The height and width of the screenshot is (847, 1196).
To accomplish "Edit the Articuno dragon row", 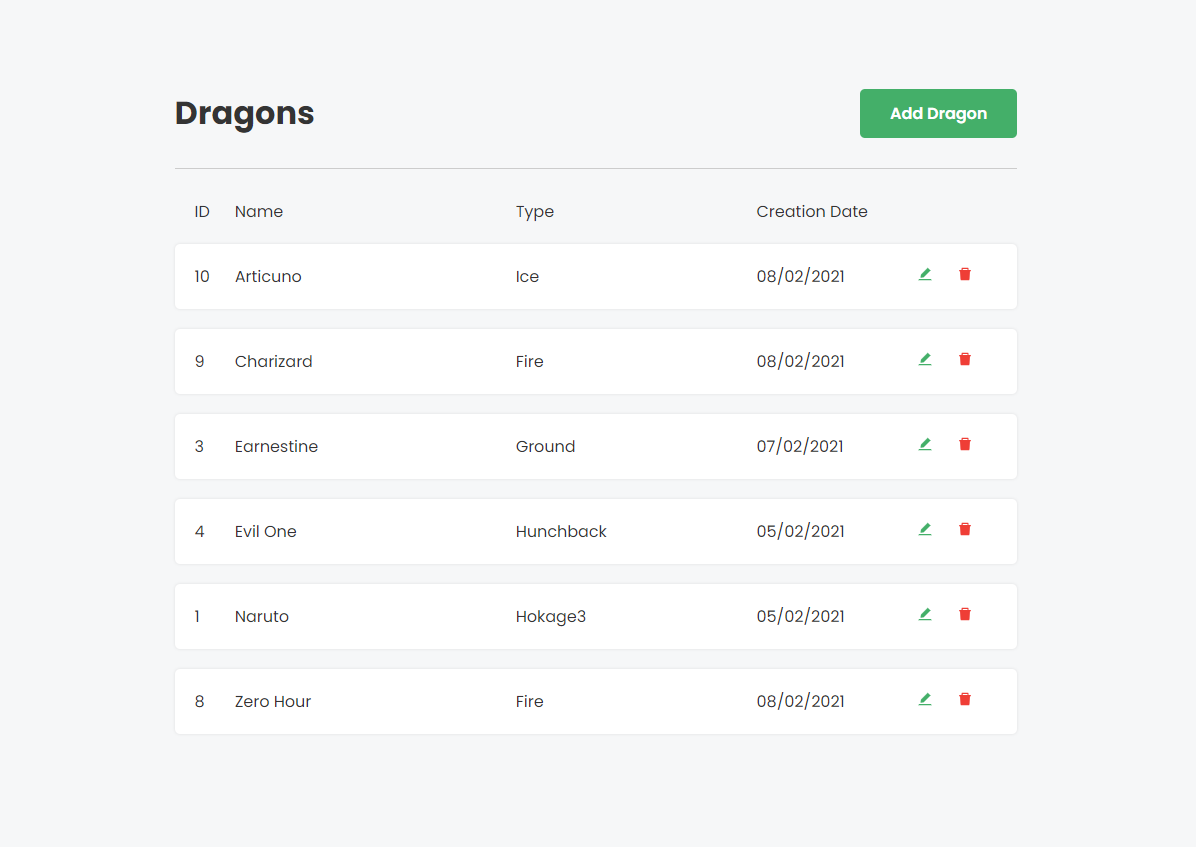I will coord(924,275).
